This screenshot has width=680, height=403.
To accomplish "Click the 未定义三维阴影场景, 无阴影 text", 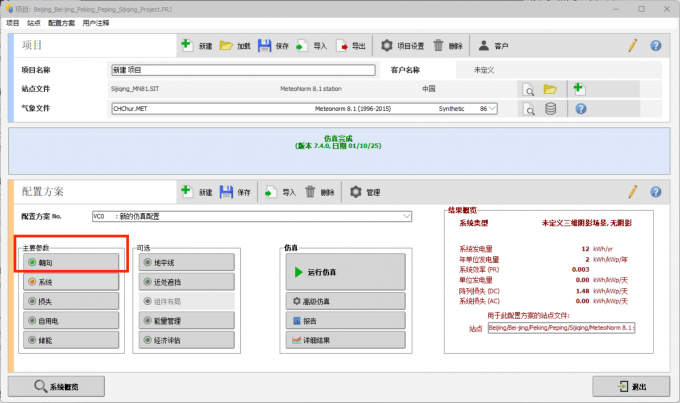I will [586, 223].
